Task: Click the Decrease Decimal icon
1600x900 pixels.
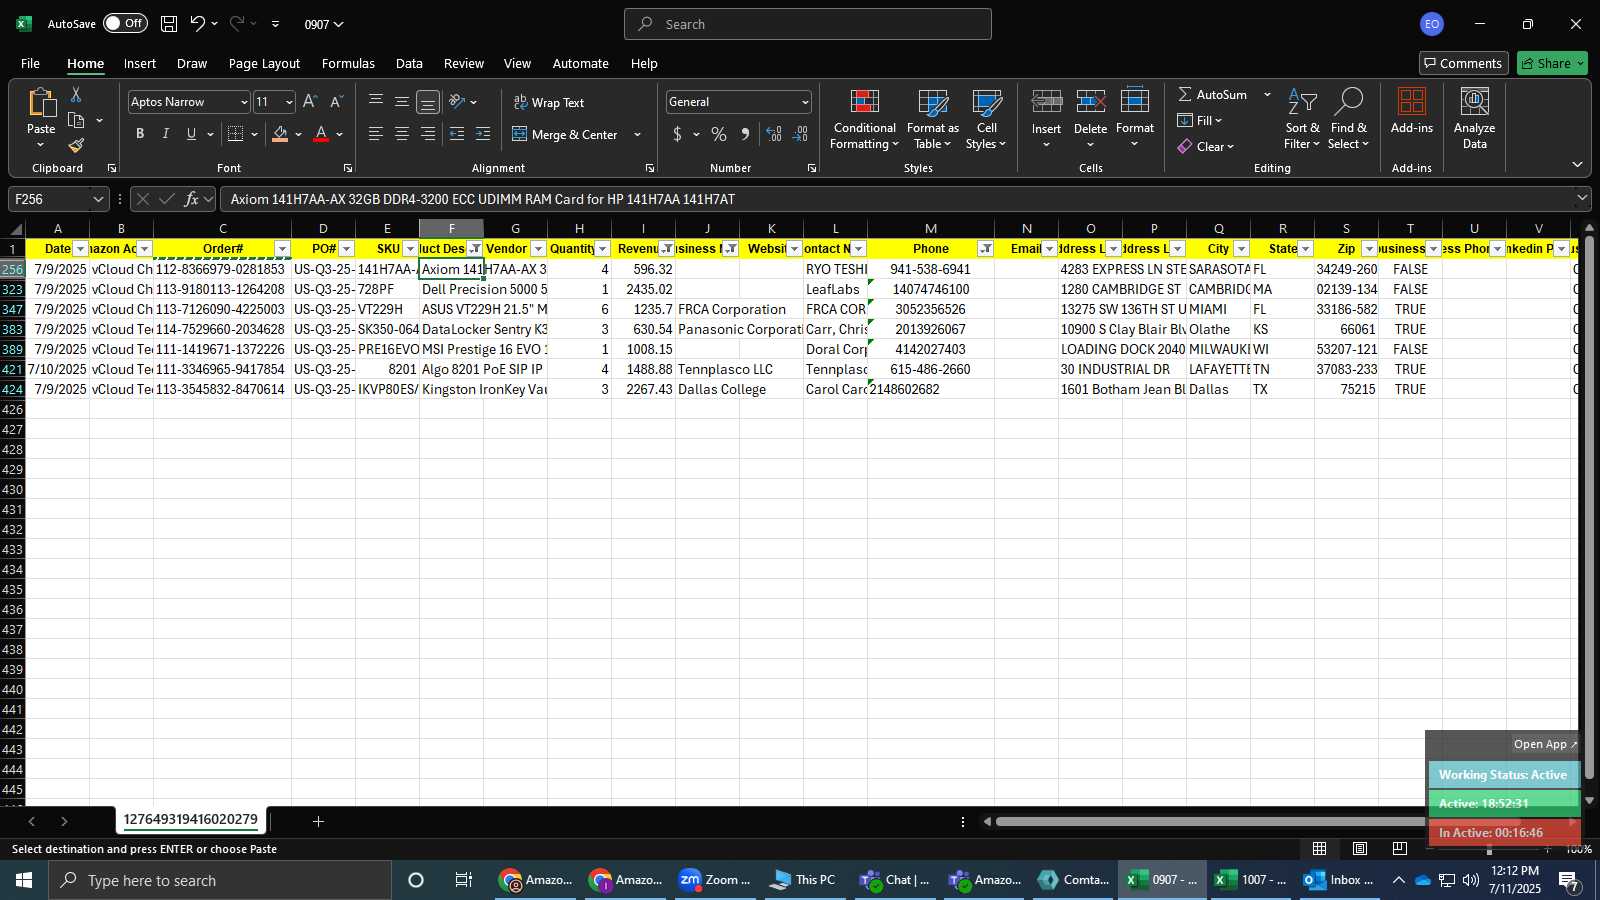Action: click(800, 134)
